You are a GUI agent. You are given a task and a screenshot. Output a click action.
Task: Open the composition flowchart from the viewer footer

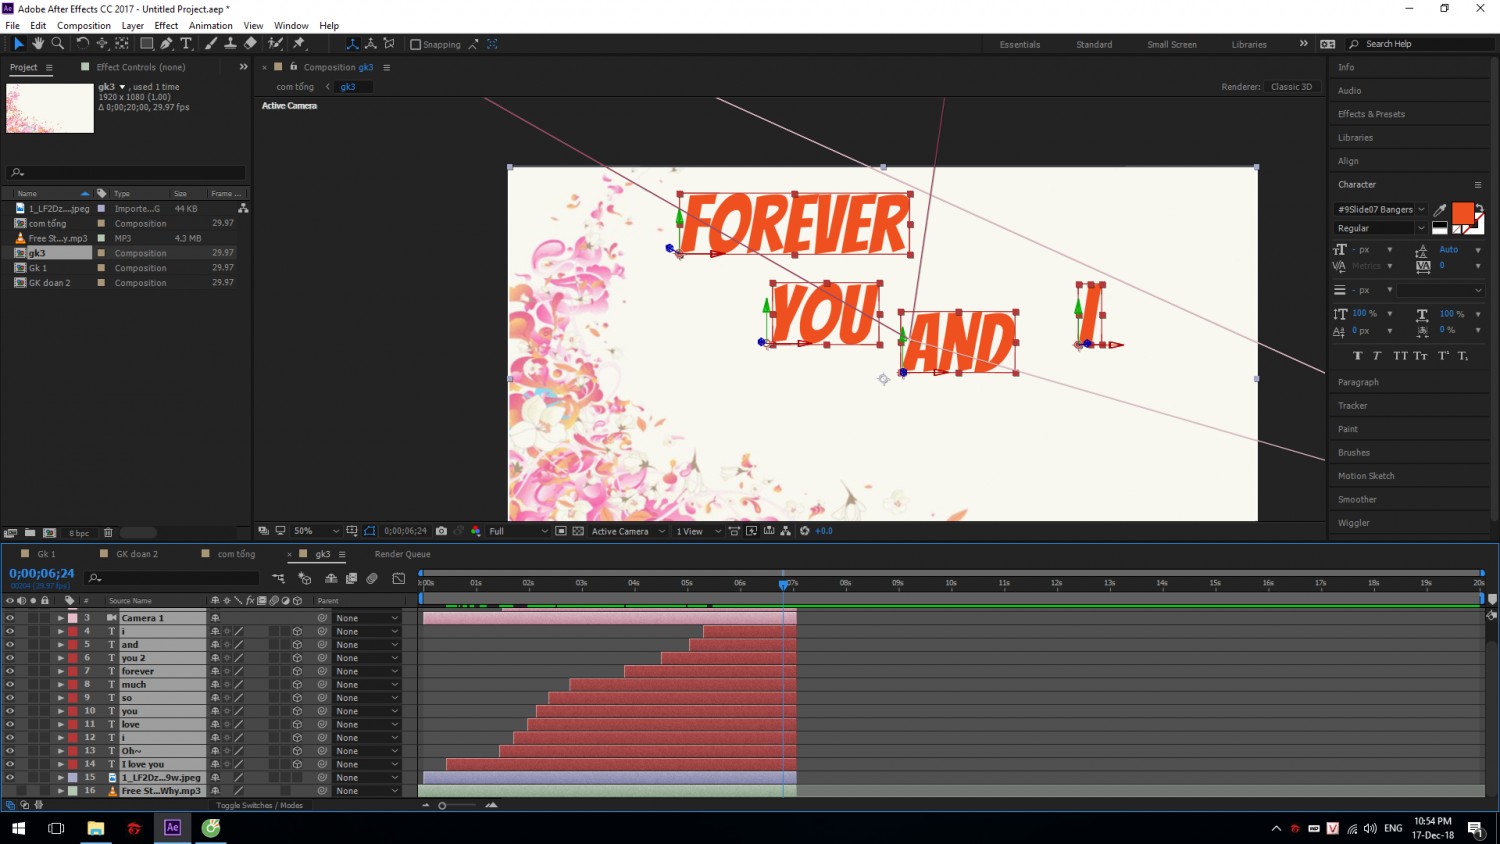pos(785,531)
